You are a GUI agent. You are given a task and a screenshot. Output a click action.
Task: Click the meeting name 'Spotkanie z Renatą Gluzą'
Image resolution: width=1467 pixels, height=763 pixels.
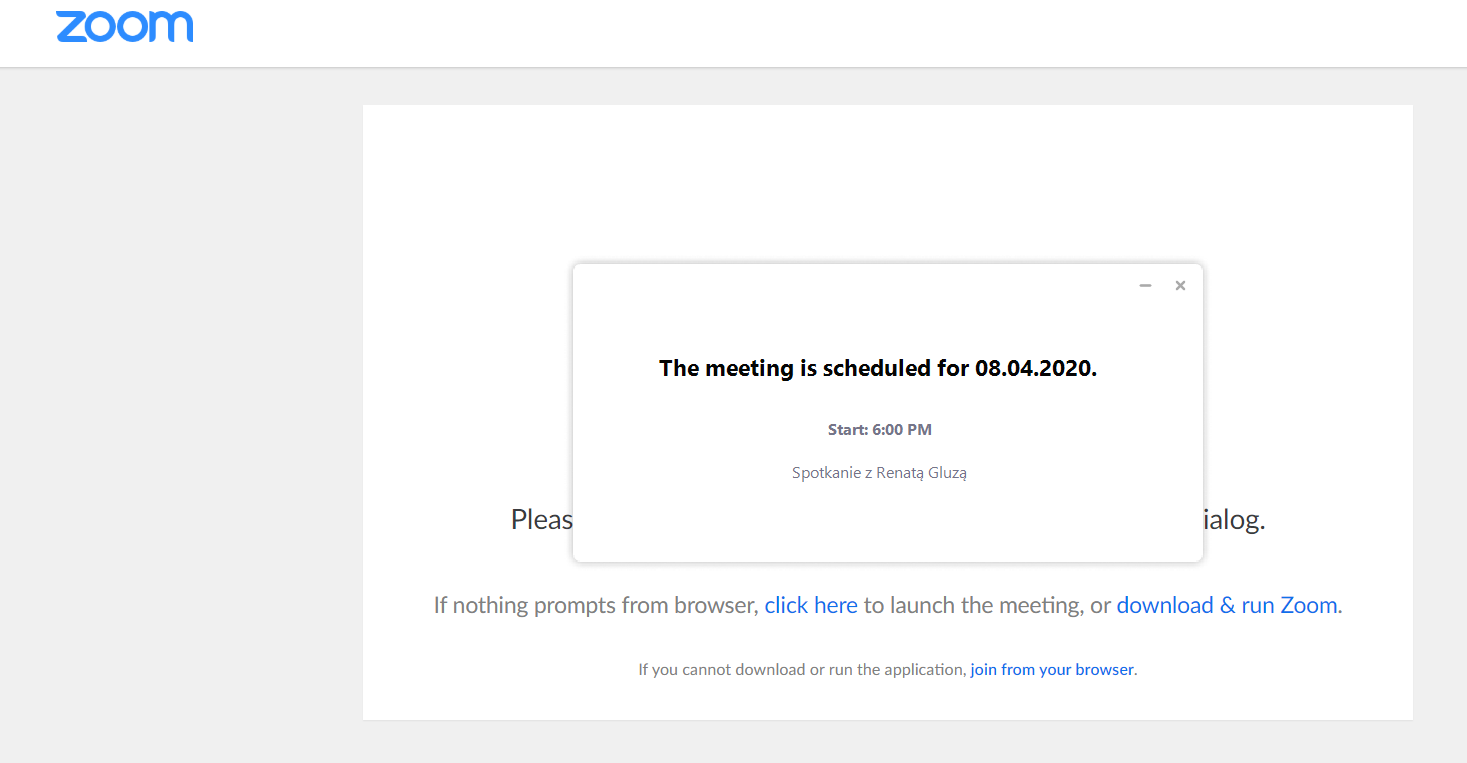pos(879,473)
